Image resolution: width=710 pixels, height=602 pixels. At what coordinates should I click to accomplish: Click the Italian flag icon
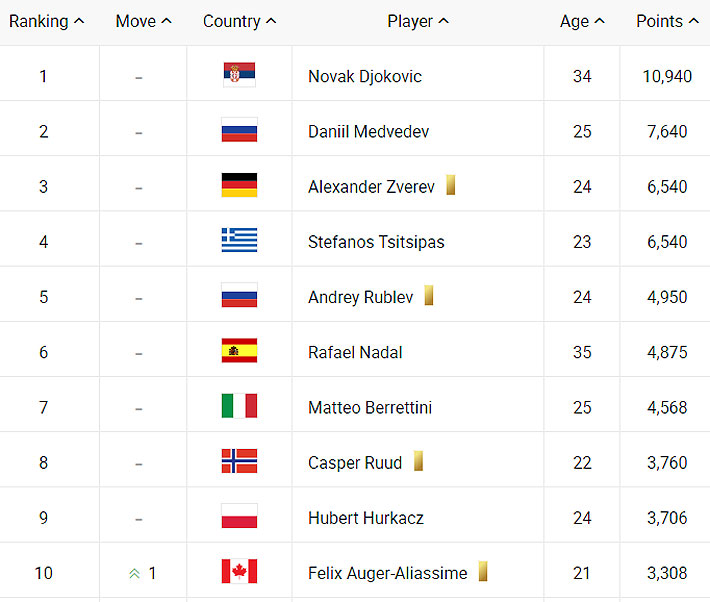(239, 406)
